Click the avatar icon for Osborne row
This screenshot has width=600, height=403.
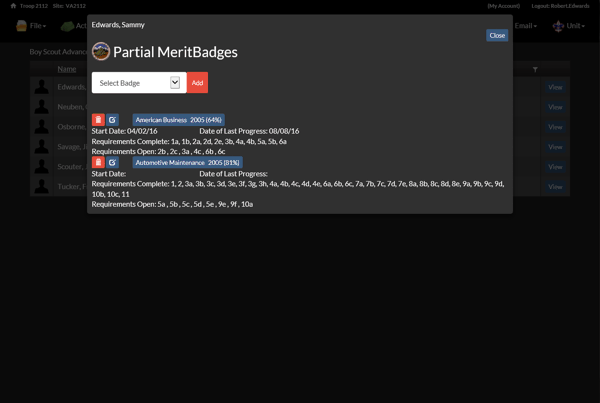(41, 127)
